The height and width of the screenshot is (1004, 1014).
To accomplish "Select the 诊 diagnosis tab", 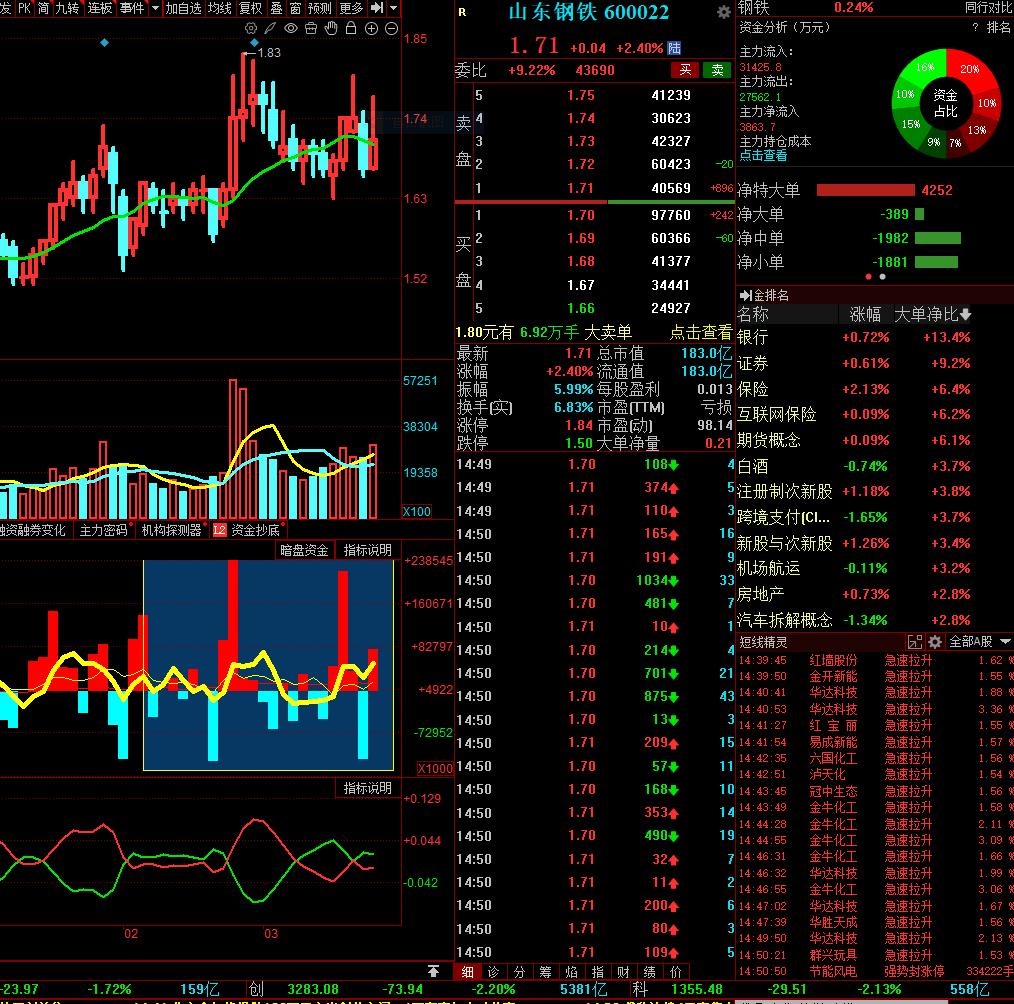I will click(493, 972).
